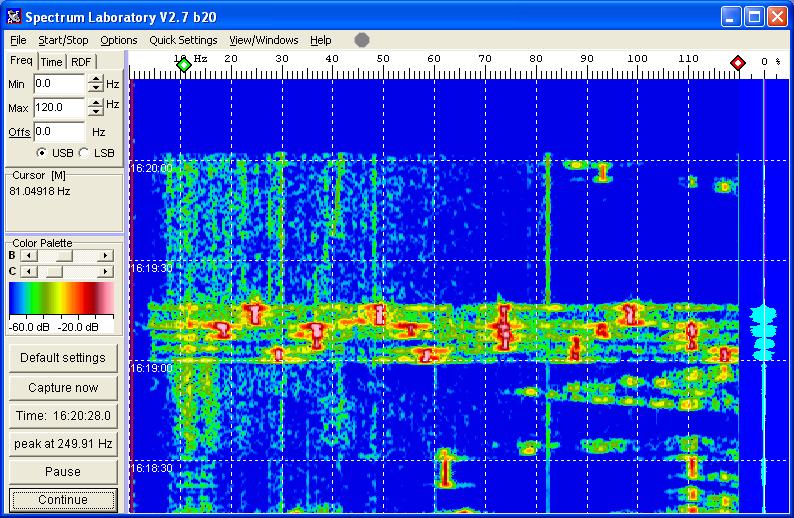Minimize the Spectrum Laboratory window
794x518 pixels.
click(x=730, y=17)
